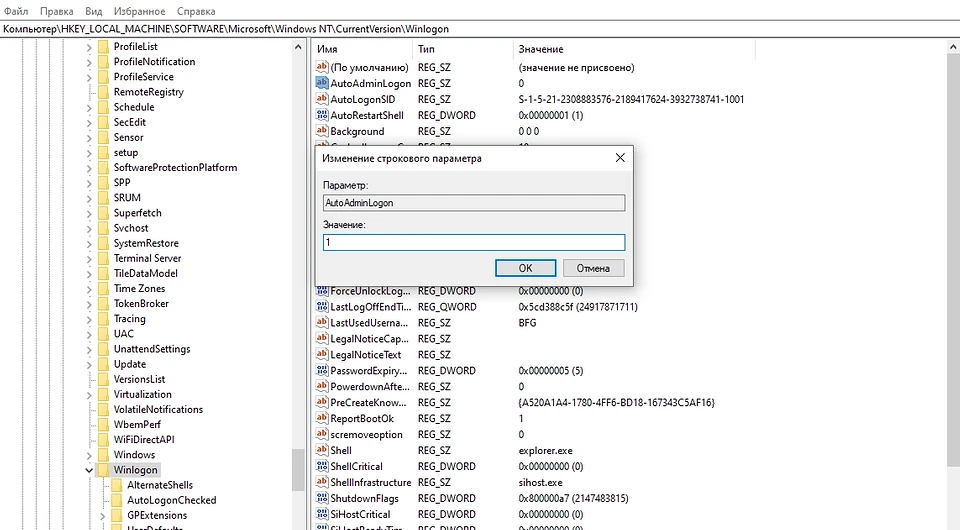Screen dimensions: 960x530
Task: Select the AutoRestartShell DWORD value icon
Action: (322, 115)
